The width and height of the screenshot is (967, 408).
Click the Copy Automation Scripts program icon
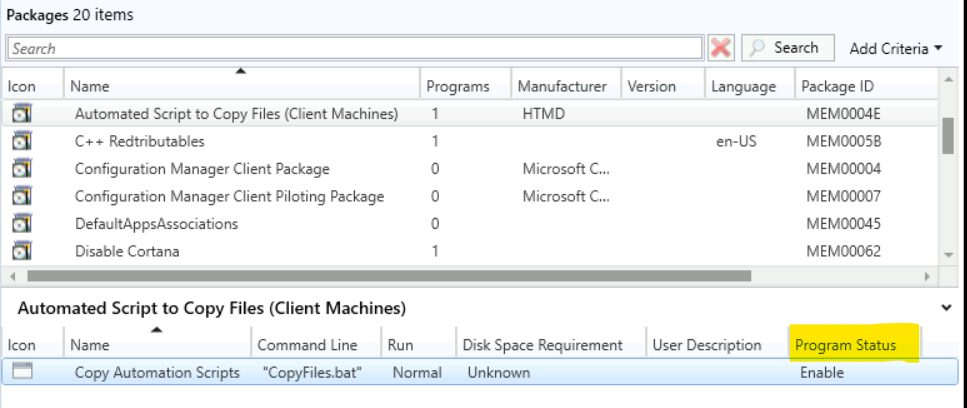(x=21, y=372)
